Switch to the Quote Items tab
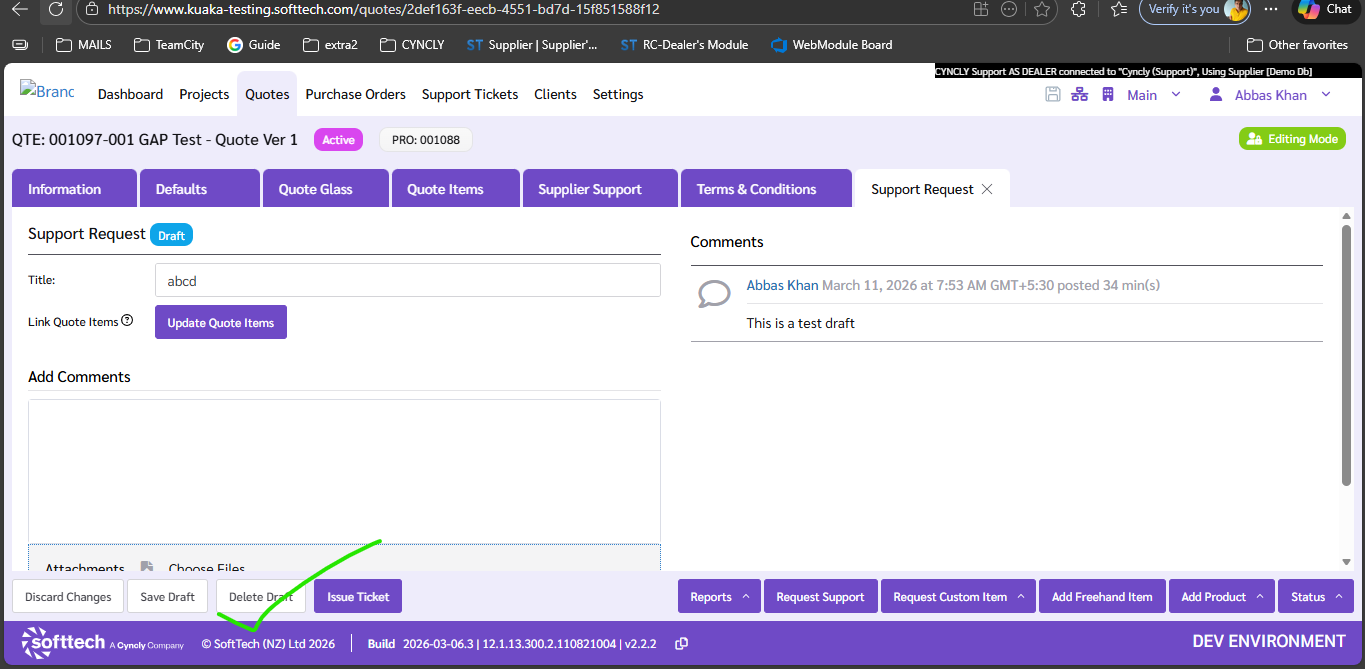1365x669 pixels. 445,189
